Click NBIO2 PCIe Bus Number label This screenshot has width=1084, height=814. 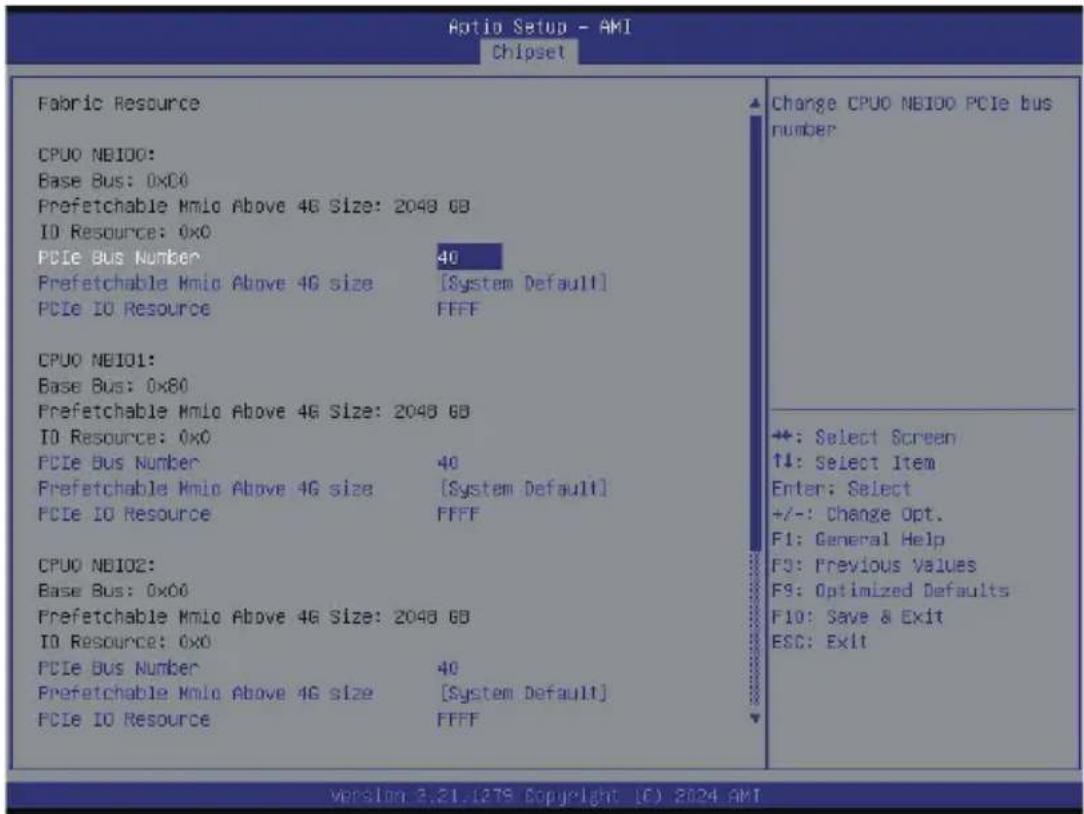pyautogui.click(x=118, y=668)
